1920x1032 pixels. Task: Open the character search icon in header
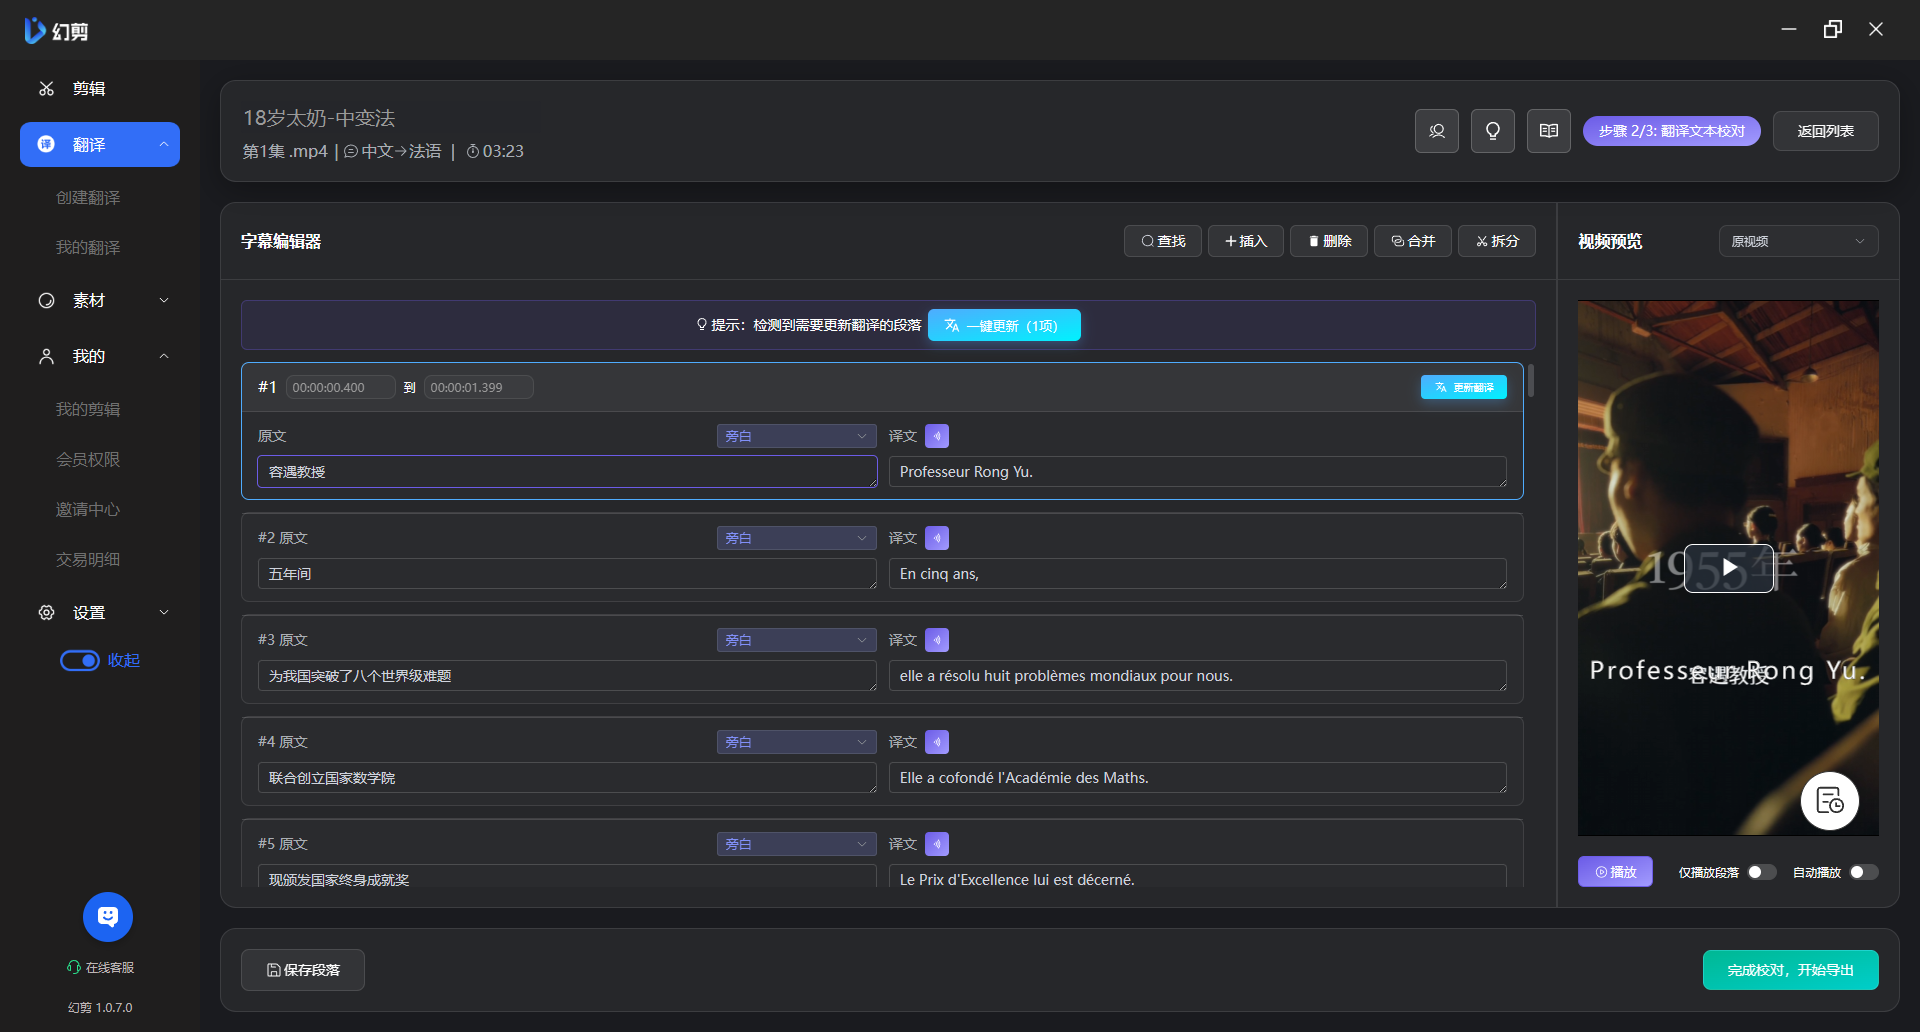pos(1436,131)
